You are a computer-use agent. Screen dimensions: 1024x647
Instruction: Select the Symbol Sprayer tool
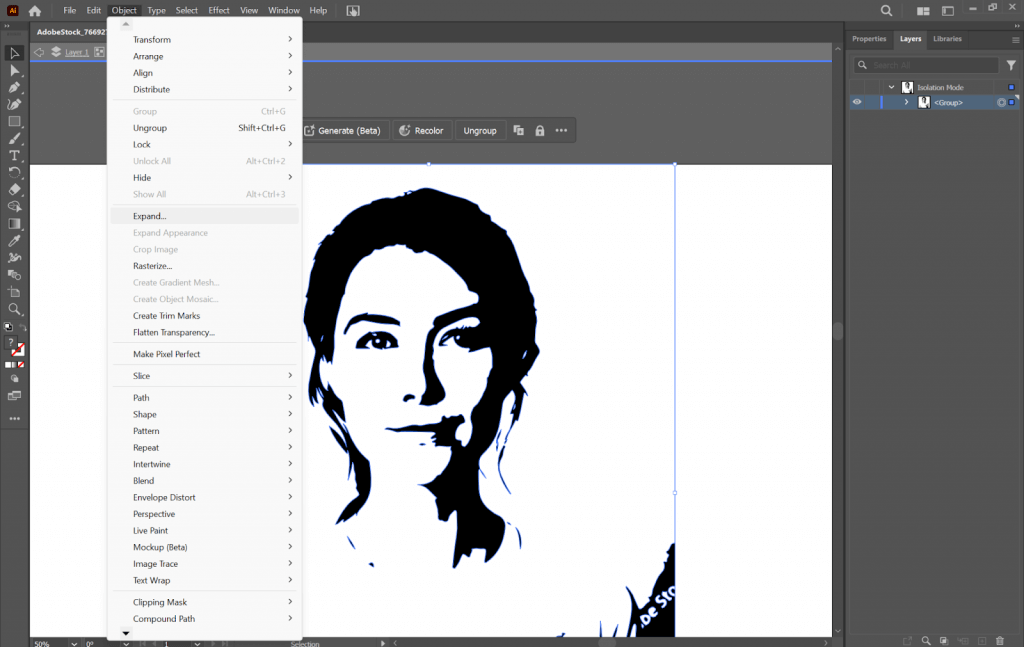coord(14,258)
